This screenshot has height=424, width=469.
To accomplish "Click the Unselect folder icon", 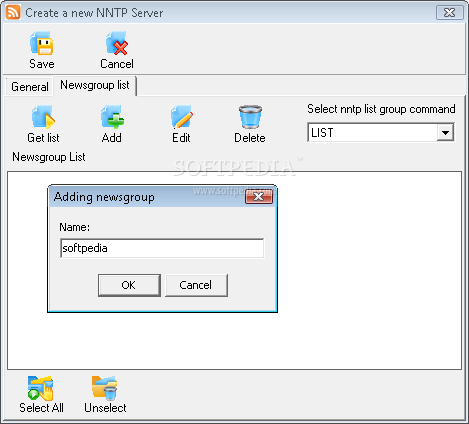I will (105, 388).
